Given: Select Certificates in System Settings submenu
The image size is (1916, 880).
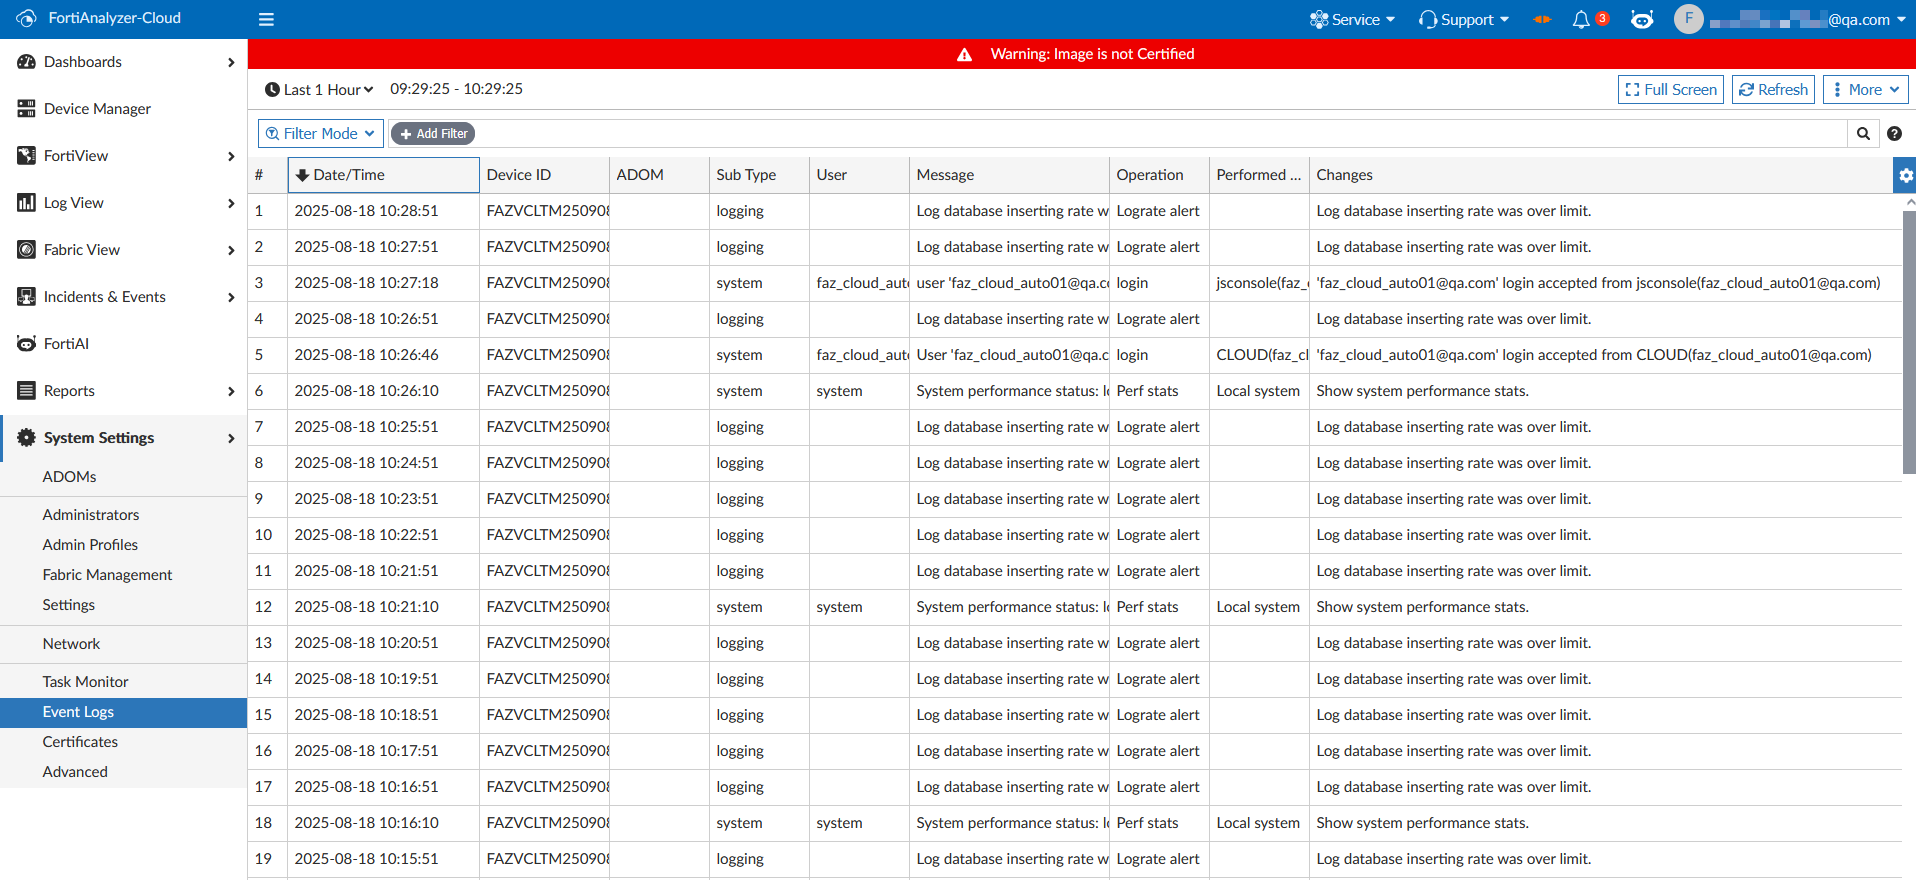Looking at the screenshot, I should (x=80, y=742).
